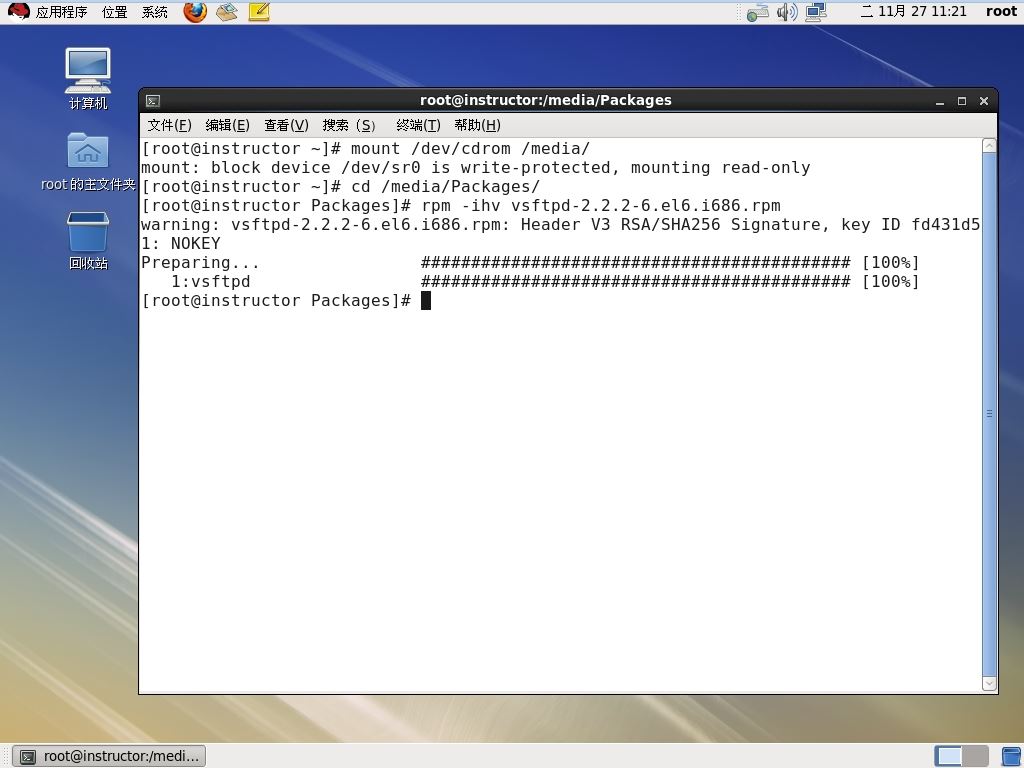1024x768 pixels.
Task: Click the 1: NOKEY output line
Action: click(x=181, y=244)
